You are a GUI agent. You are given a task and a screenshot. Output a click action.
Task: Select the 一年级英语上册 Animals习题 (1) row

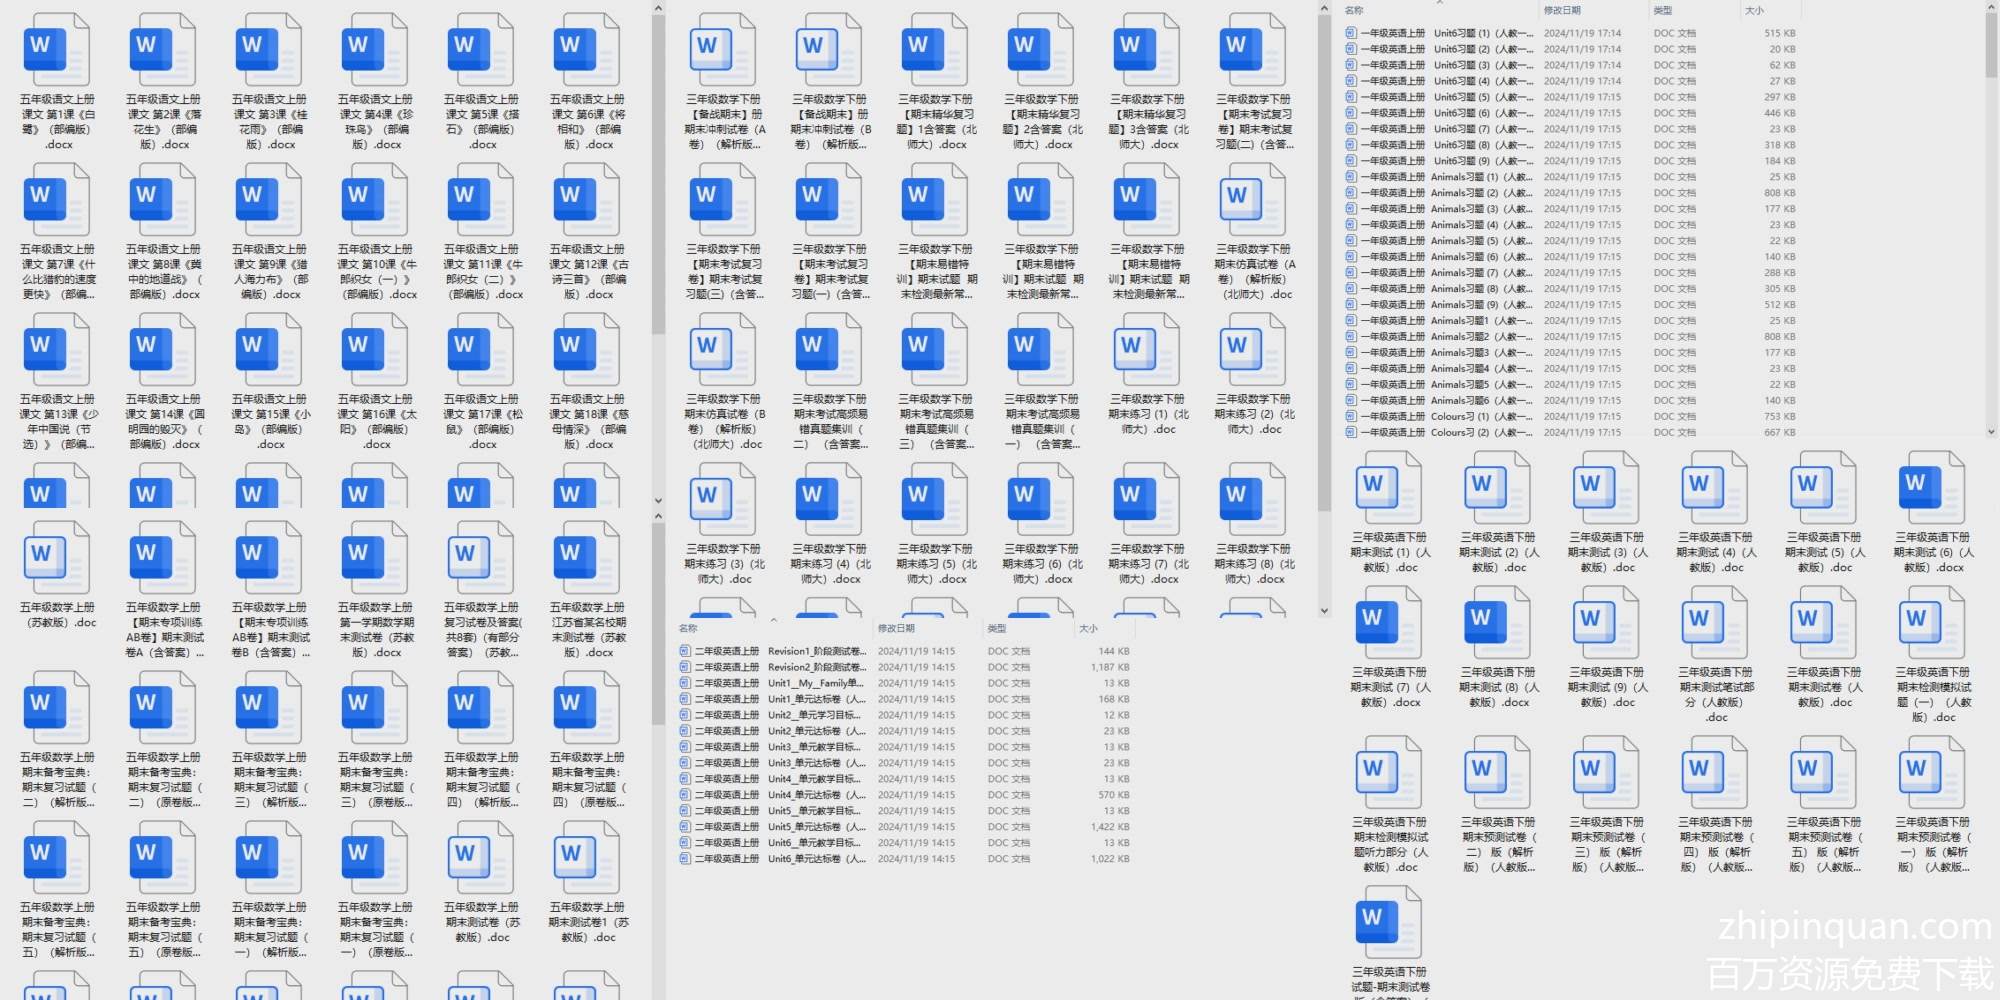click(1440, 177)
